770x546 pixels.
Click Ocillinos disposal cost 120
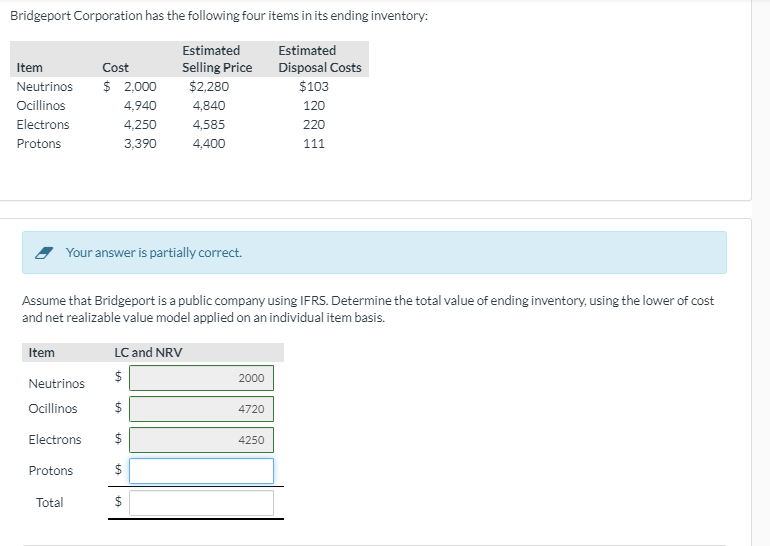(314, 106)
